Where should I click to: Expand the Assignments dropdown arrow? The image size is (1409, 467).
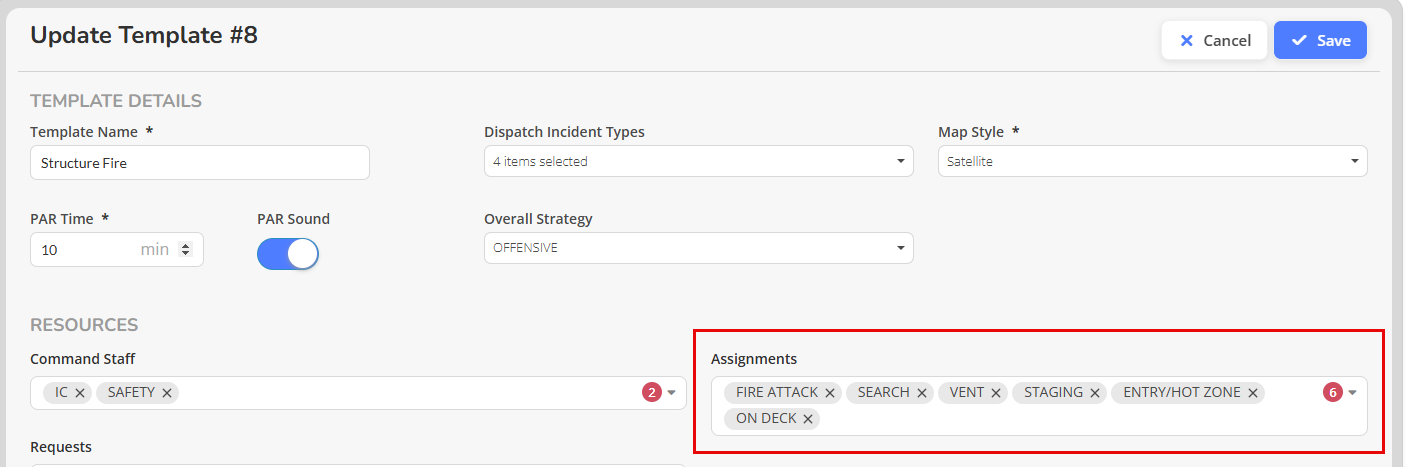pos(1352,393)
